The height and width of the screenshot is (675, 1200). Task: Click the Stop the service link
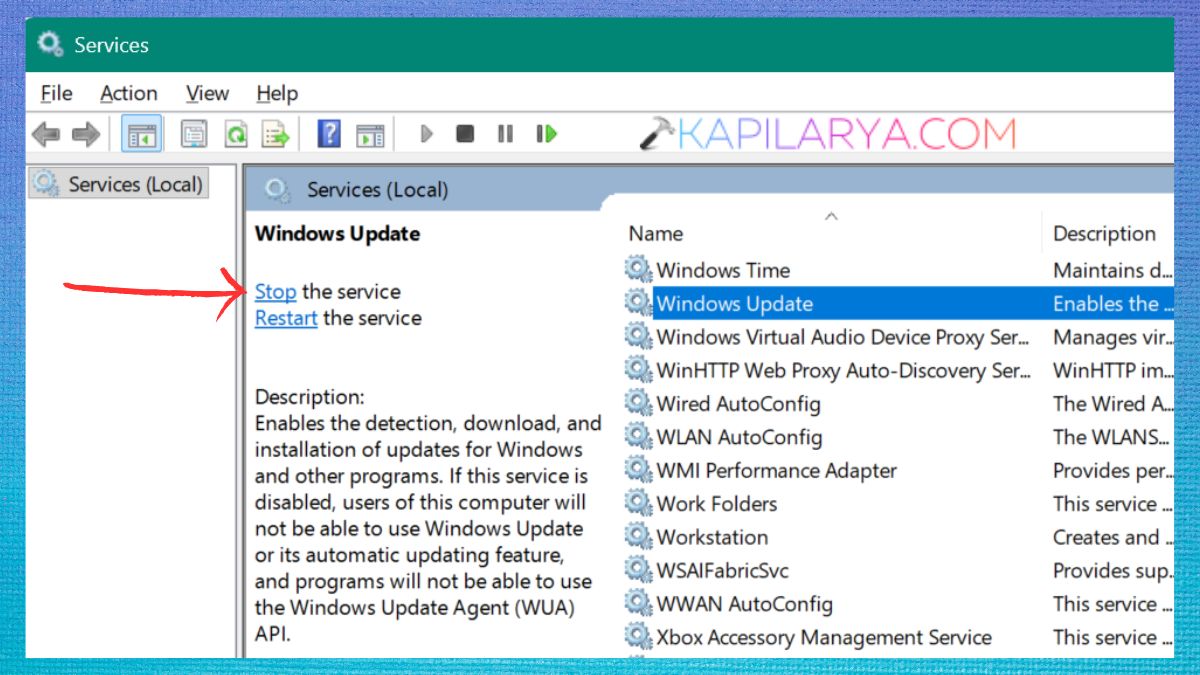pos(275,291)
